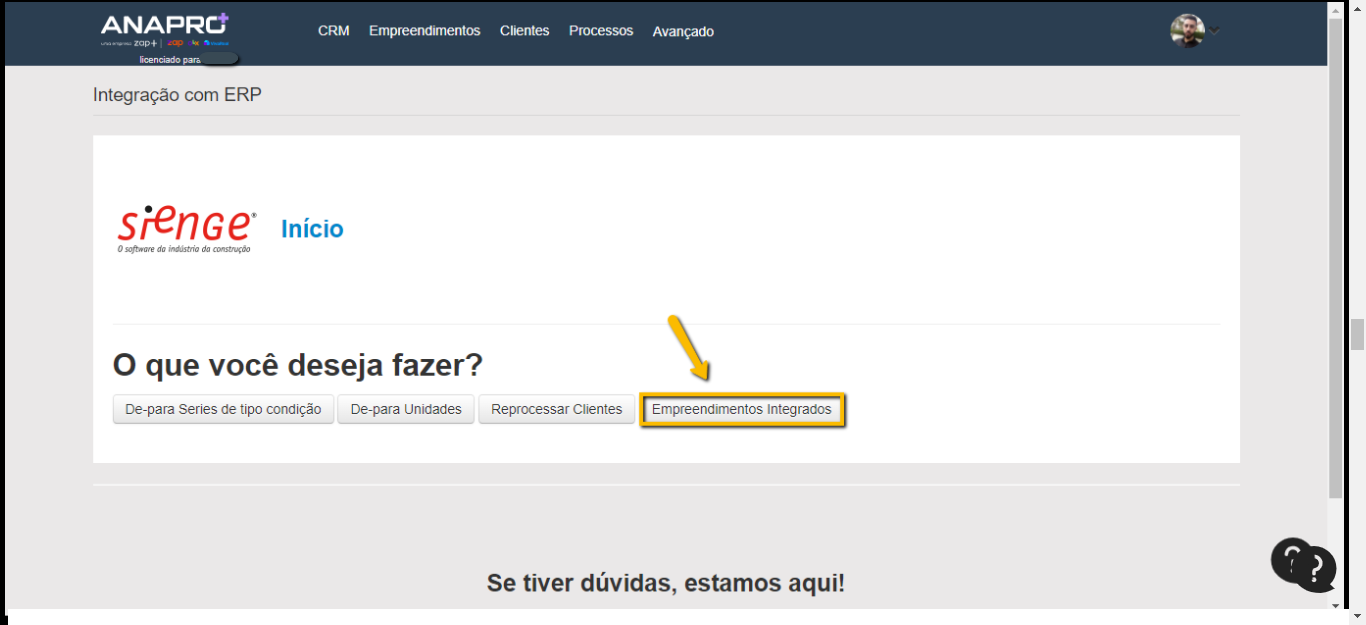Click the Sienge logo
Screen dimensions: 1366x625
click(187, 229)
